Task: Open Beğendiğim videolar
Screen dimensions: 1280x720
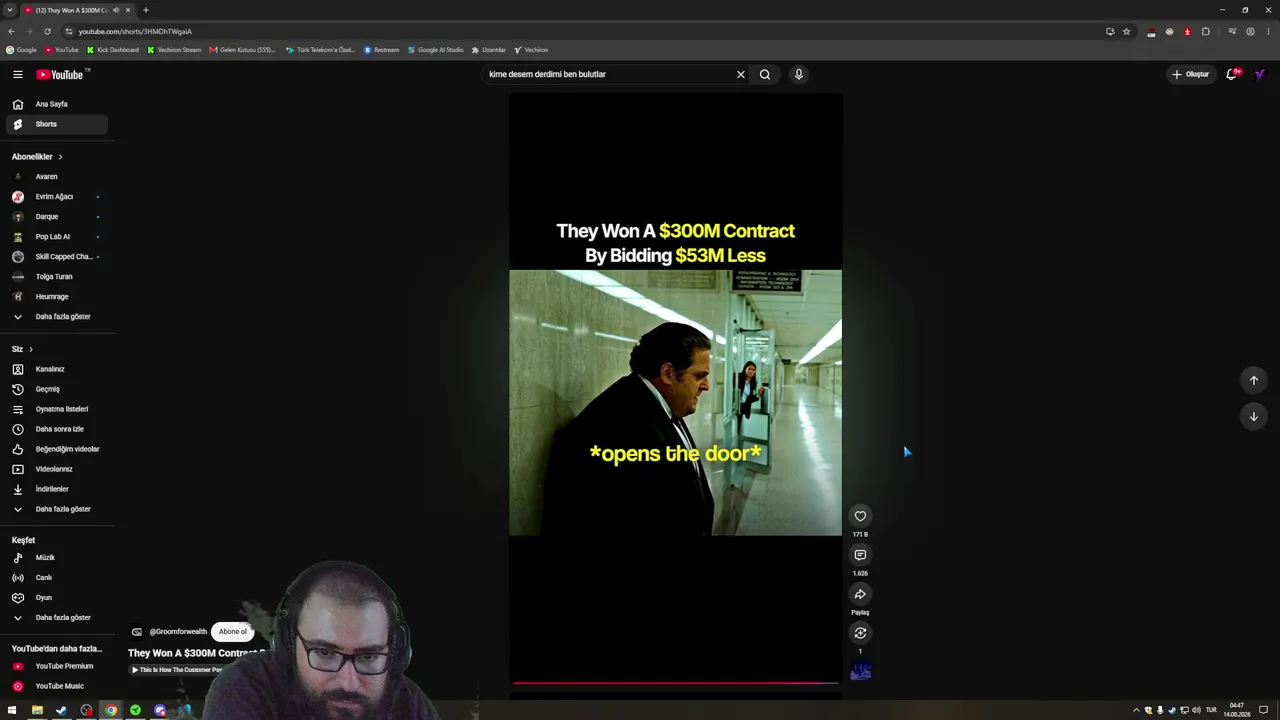Action: [57, 449]
